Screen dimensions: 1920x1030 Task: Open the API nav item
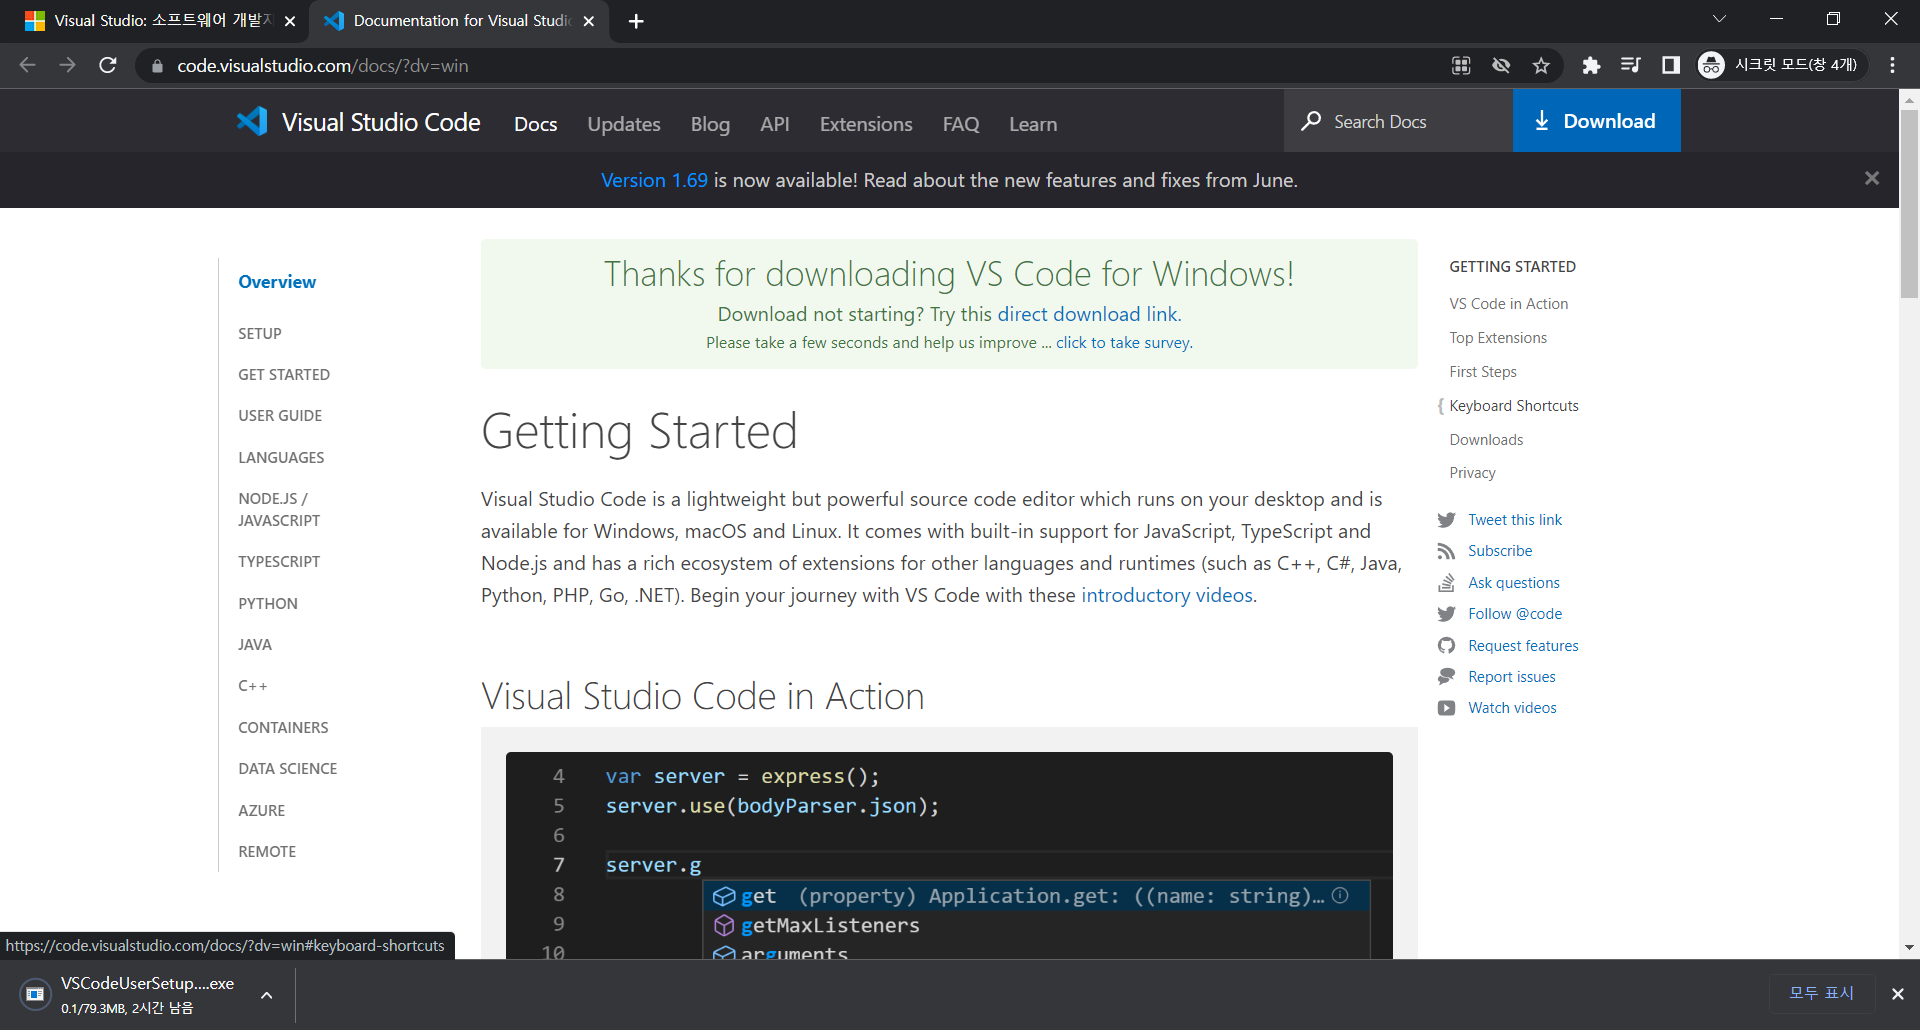point(775,124)
